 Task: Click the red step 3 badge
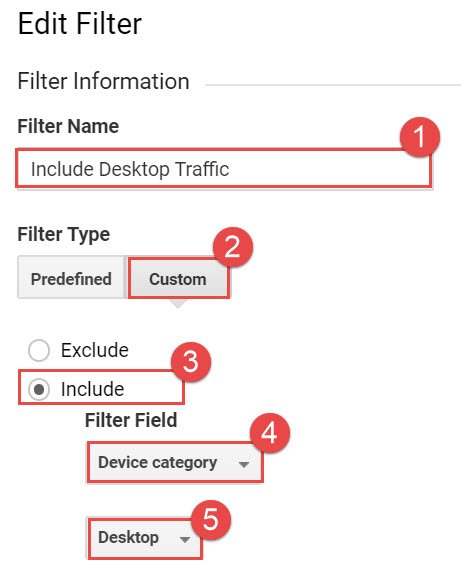191,362
